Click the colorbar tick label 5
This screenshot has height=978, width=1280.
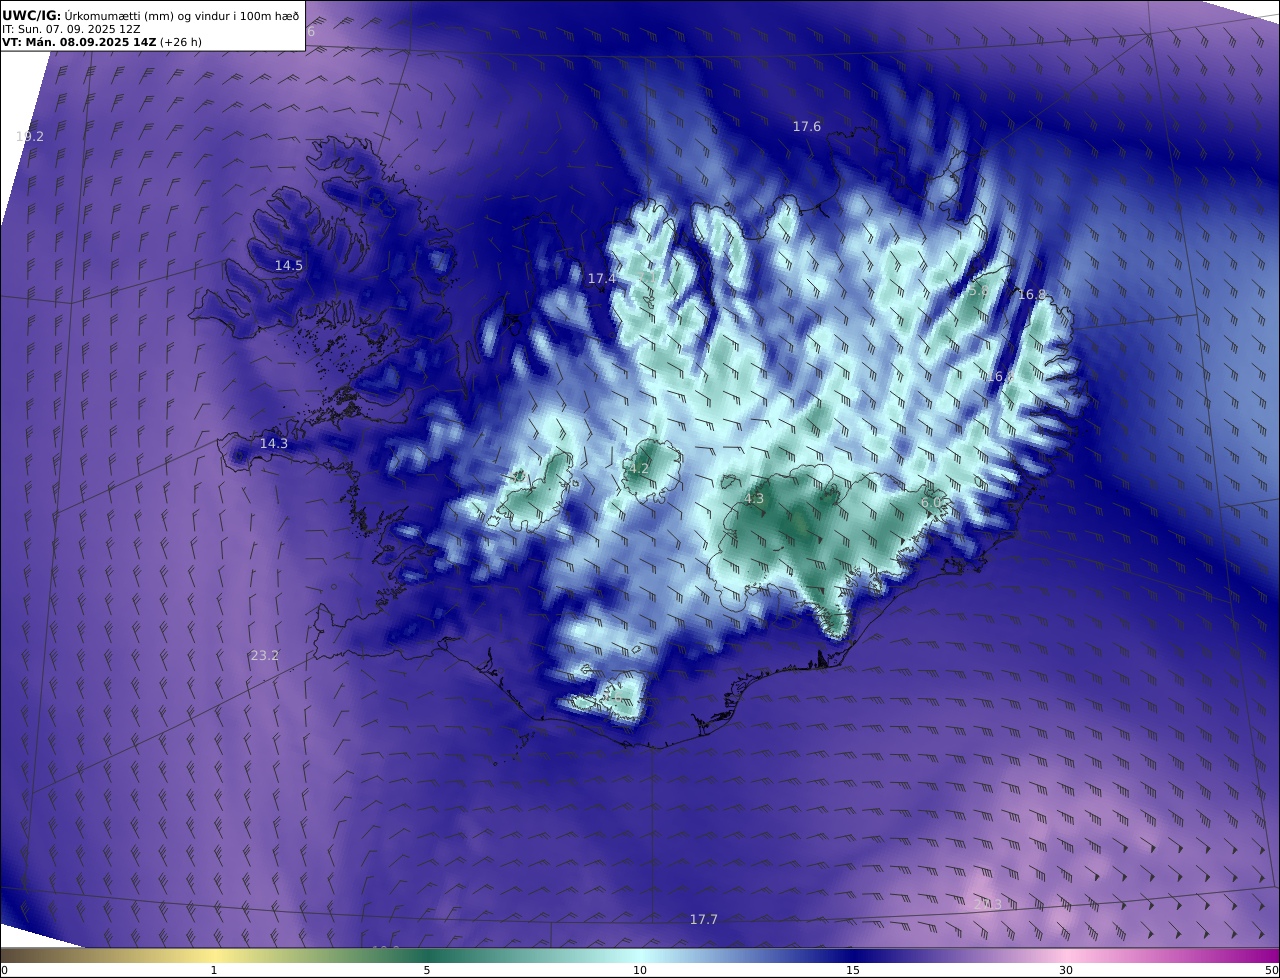(x=427, y=970)
